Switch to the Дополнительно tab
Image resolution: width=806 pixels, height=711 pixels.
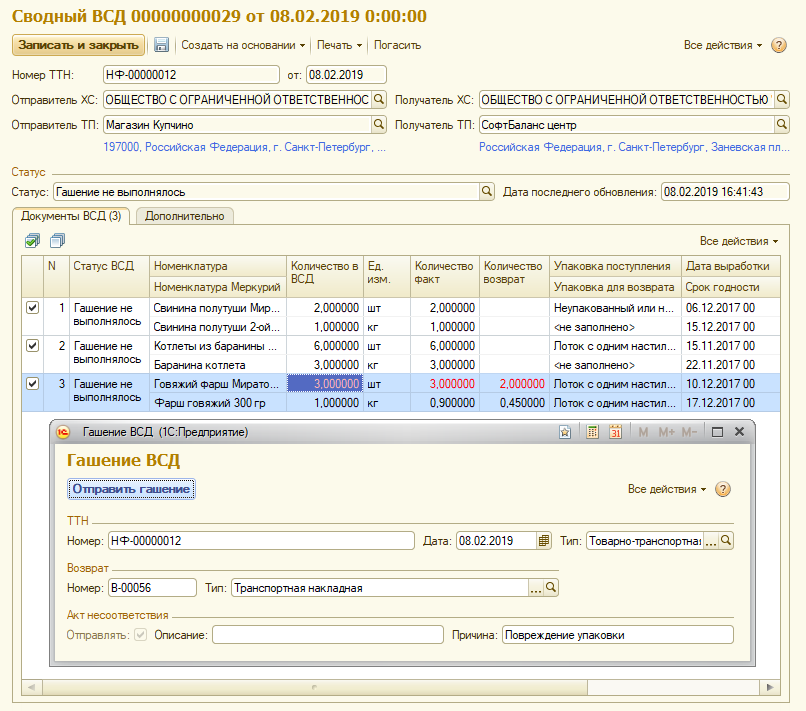185,216
